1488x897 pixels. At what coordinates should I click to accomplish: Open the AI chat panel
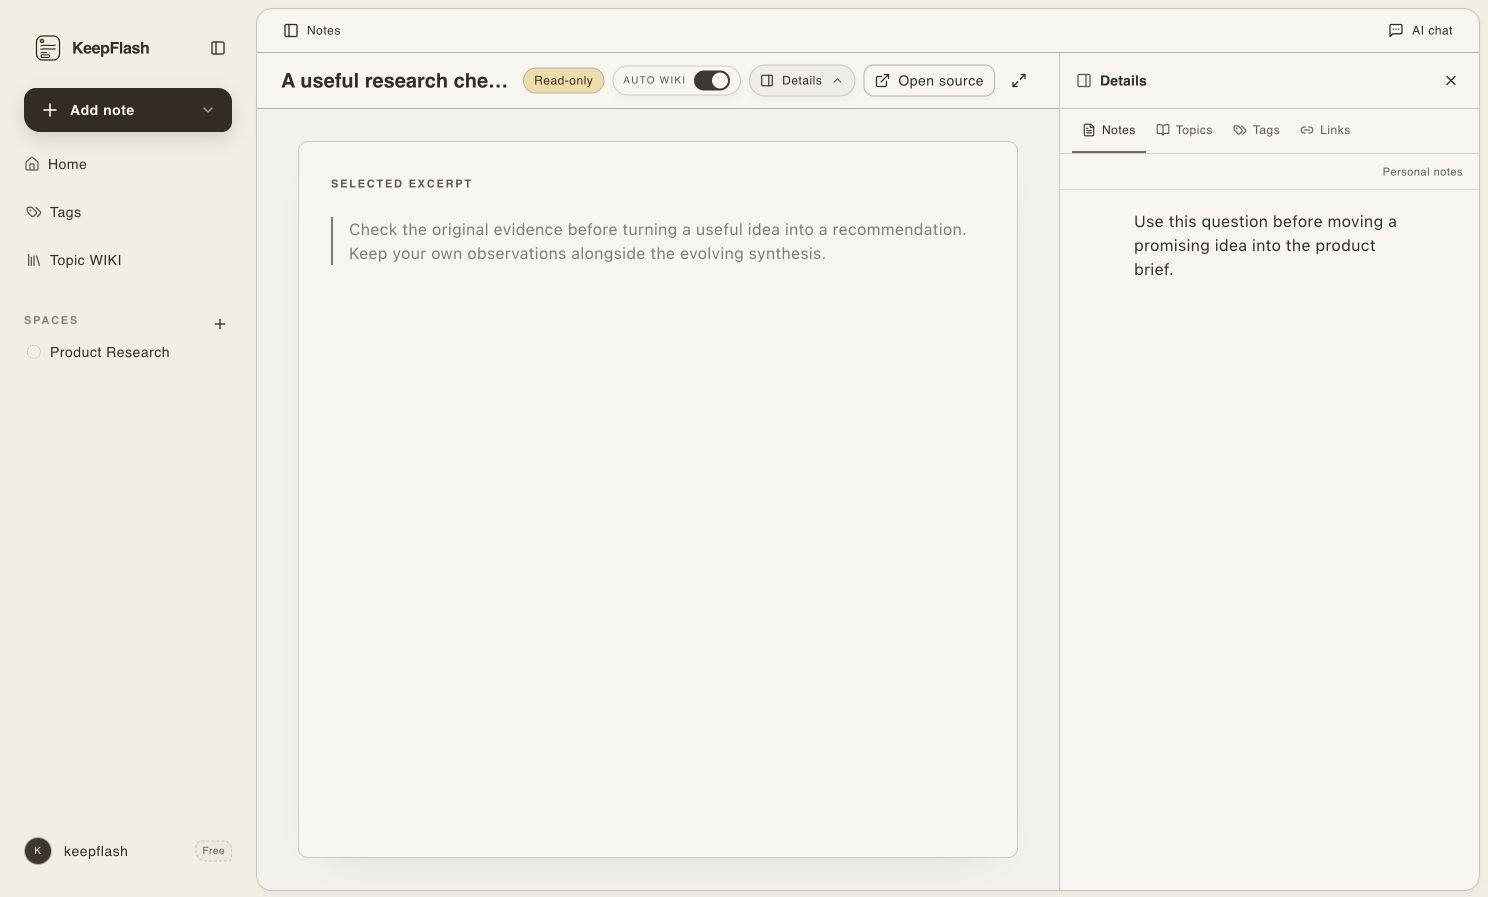point(1420,31)
